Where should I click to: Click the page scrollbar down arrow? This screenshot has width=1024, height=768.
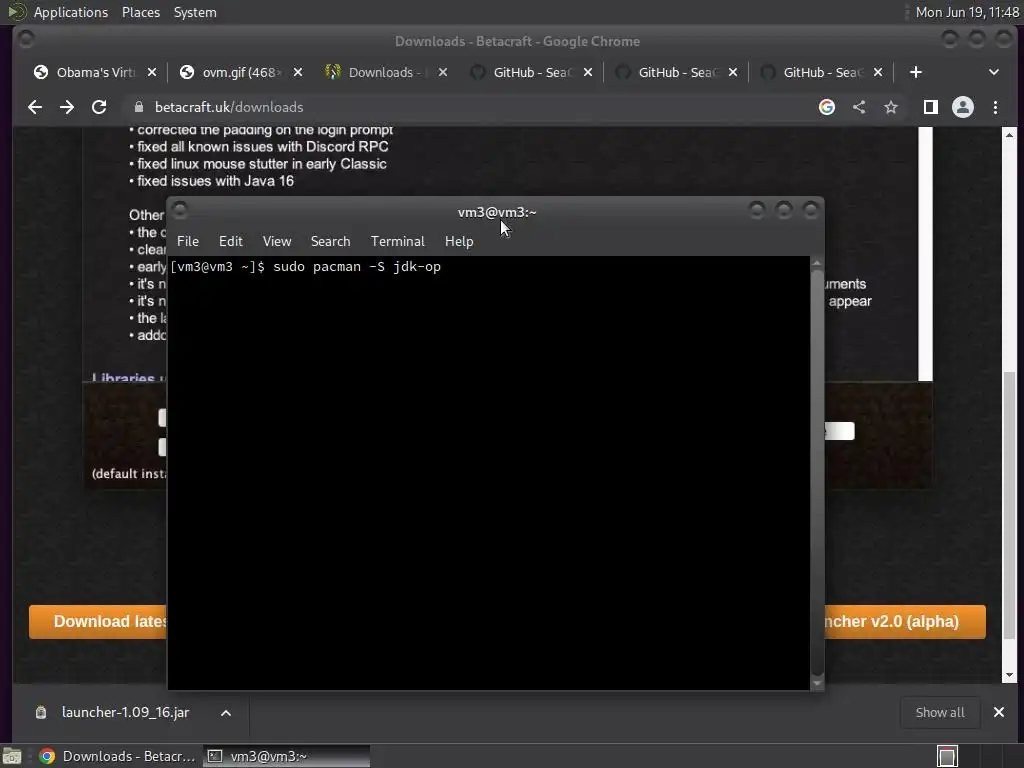tap(1010, 675)
